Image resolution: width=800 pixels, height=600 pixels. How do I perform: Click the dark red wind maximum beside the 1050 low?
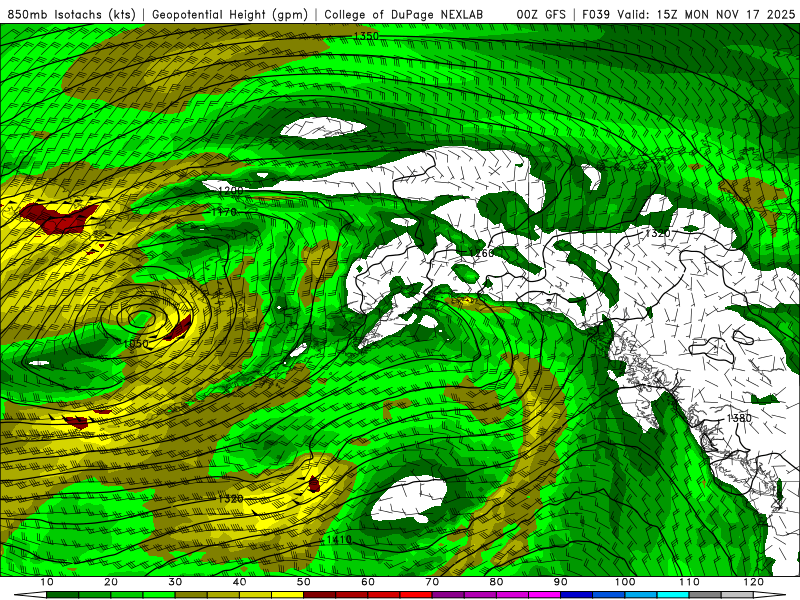(179, 328)
